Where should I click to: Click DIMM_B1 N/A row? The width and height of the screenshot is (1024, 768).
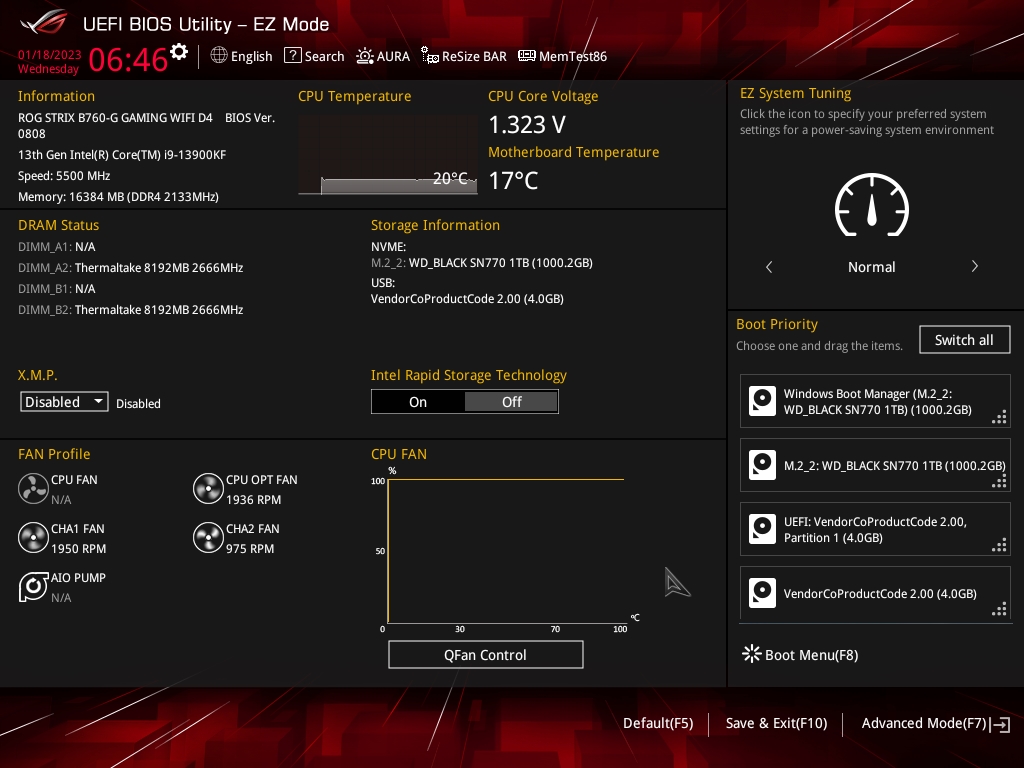coord(57,289)
